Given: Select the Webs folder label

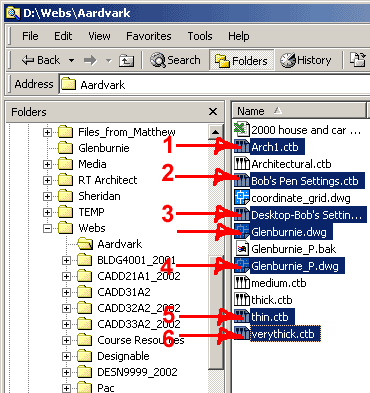Looking at the screenshot, I should [x=92, y=228].
